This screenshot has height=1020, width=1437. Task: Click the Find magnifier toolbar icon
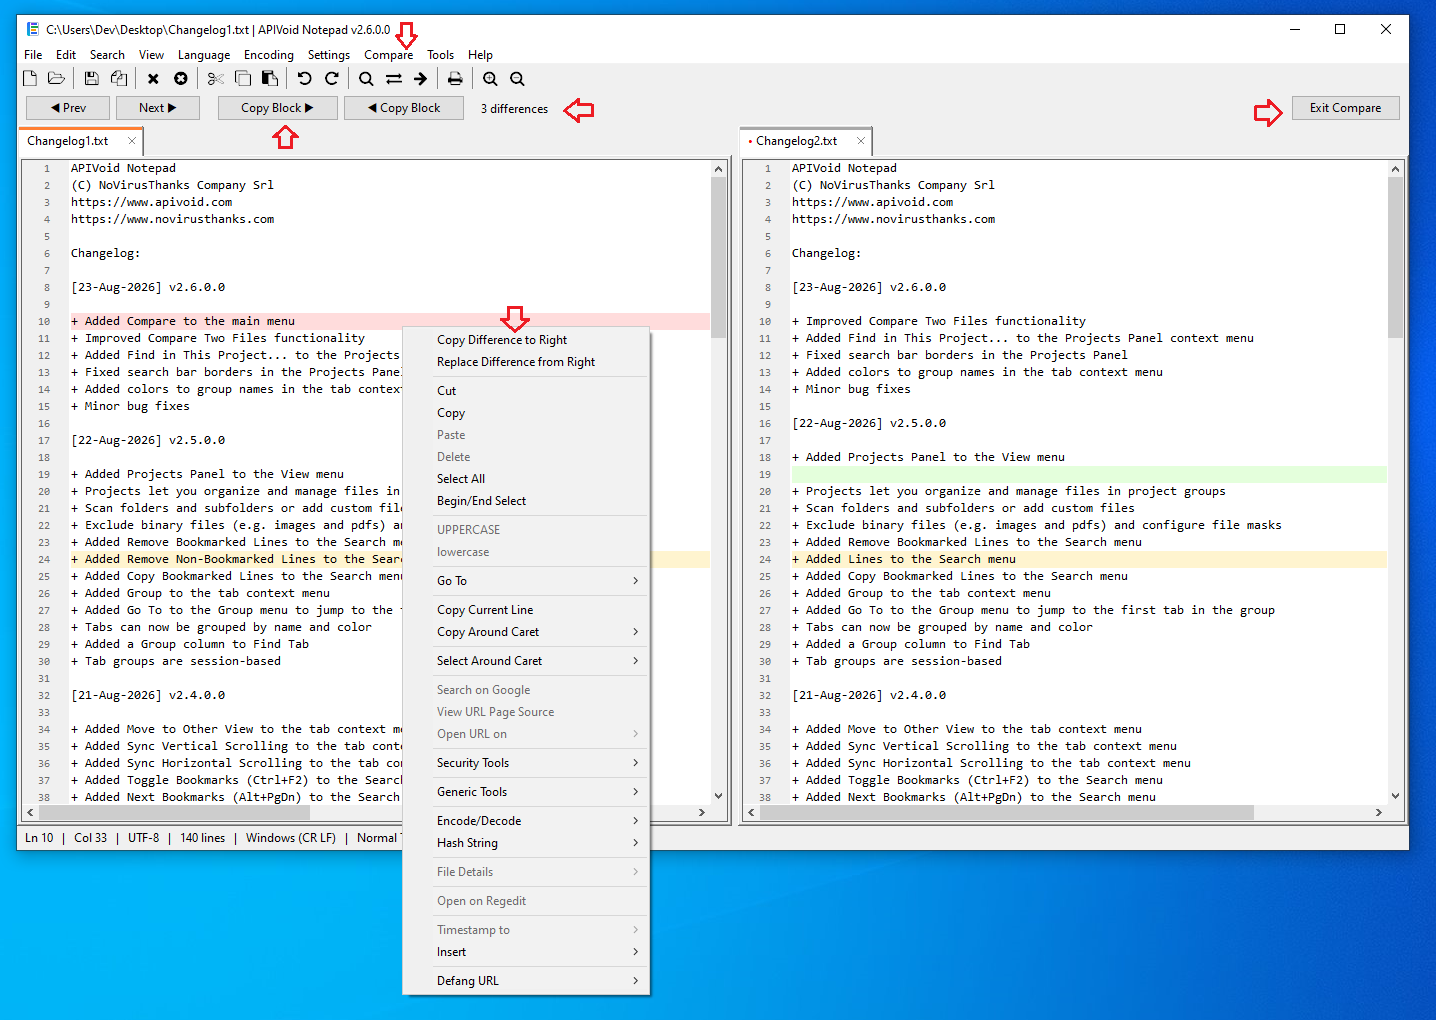[x=366, y=78]
